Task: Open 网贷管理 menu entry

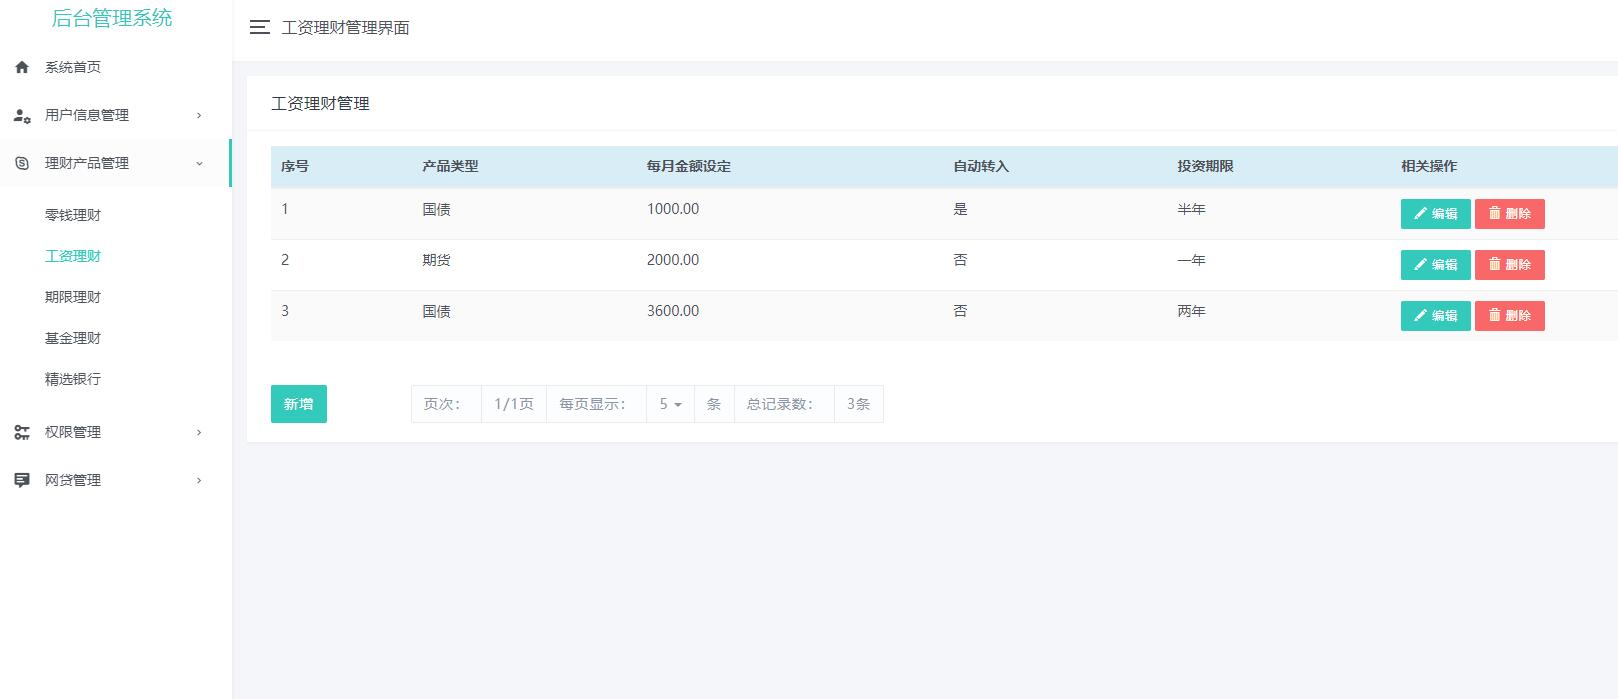Action: (73, 480)
